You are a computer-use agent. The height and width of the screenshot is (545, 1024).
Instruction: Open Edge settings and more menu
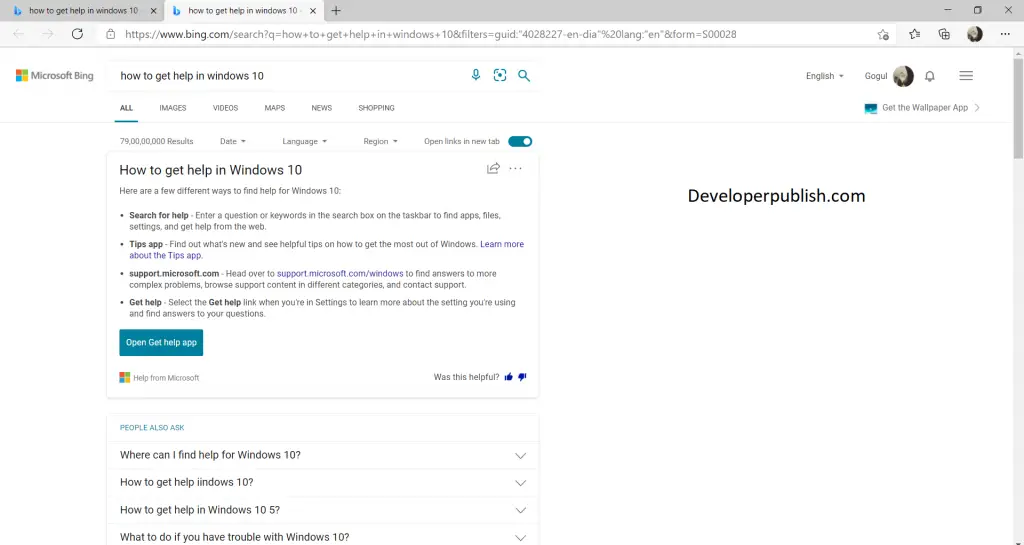[1005, 34]
